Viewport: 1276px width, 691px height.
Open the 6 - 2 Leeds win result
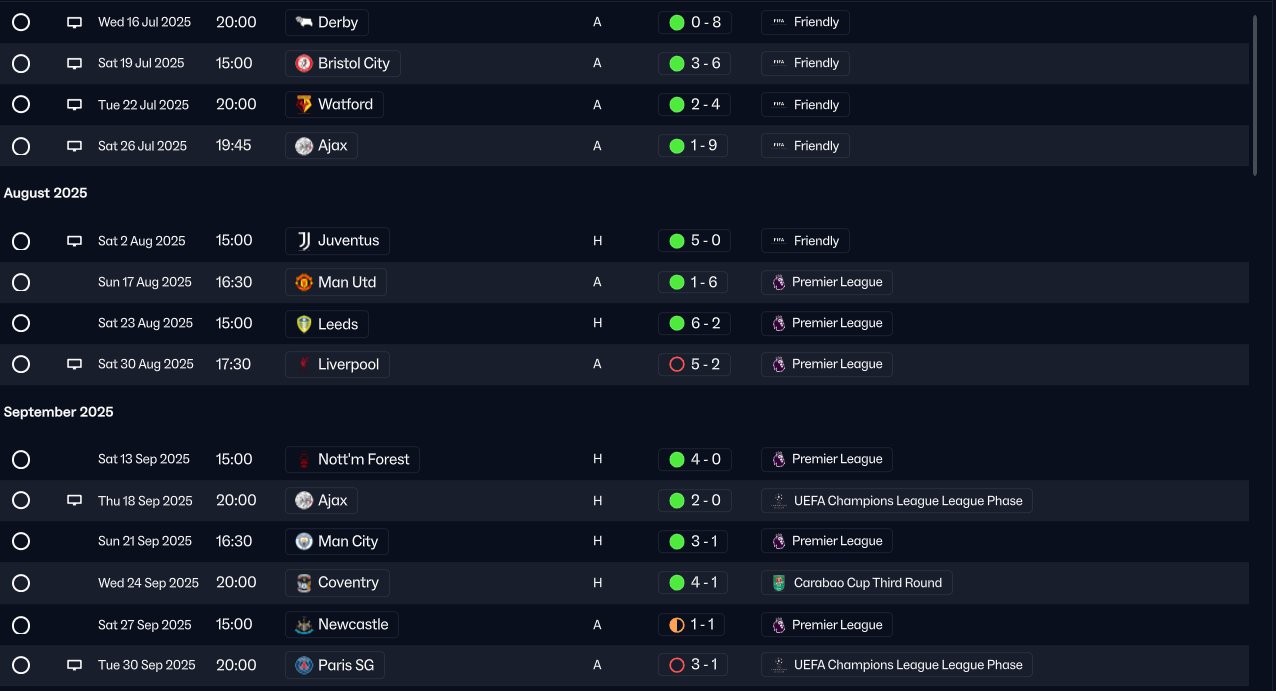[694, 323]
